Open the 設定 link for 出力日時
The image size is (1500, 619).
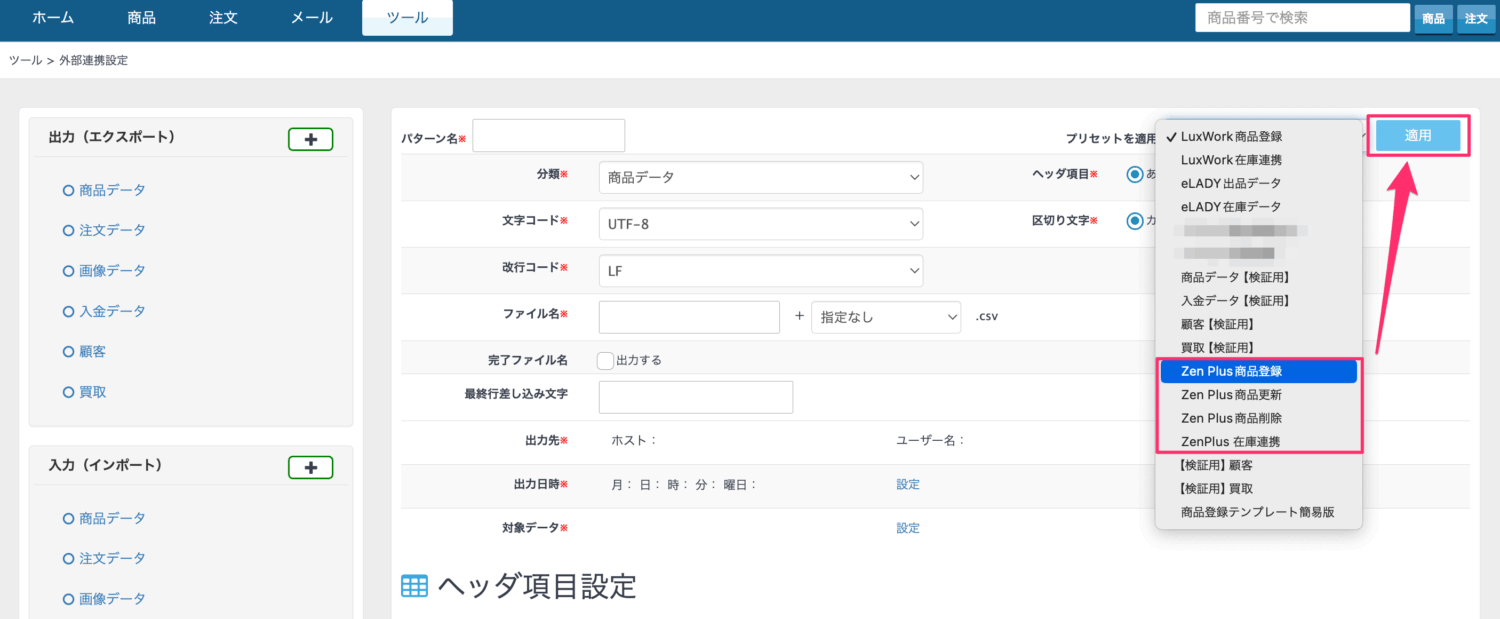pos(908,484)
